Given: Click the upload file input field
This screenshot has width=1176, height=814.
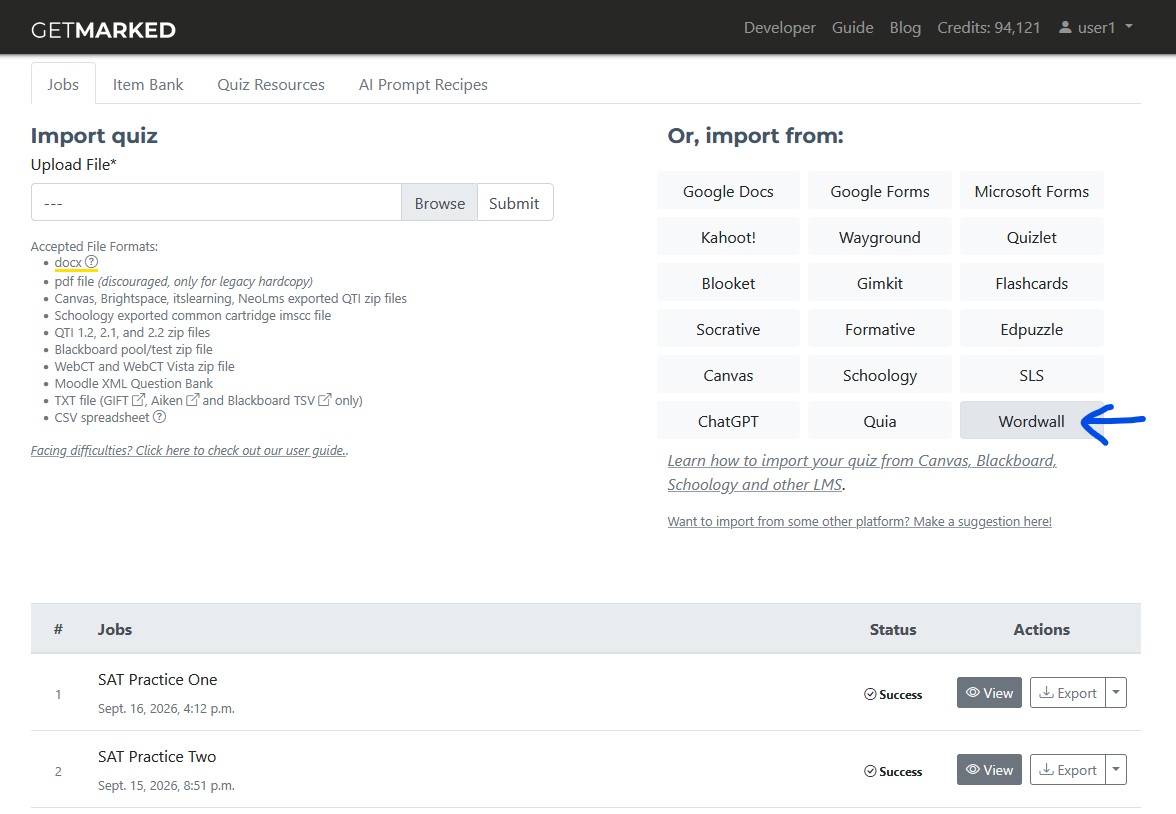Looking at the screenshot, I should pos(216,203).
